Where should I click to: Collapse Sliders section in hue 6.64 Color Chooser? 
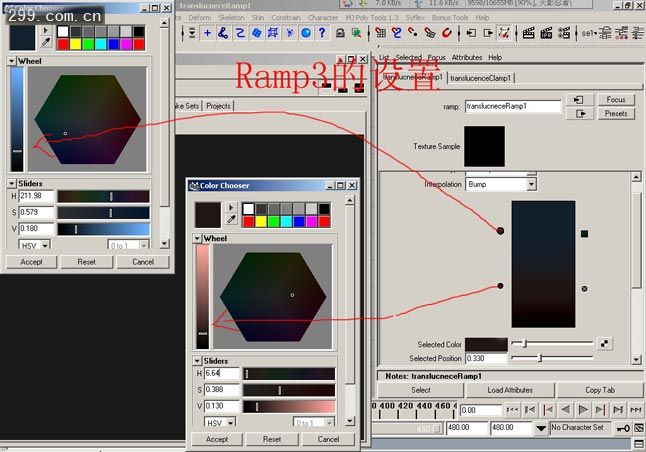197,361
